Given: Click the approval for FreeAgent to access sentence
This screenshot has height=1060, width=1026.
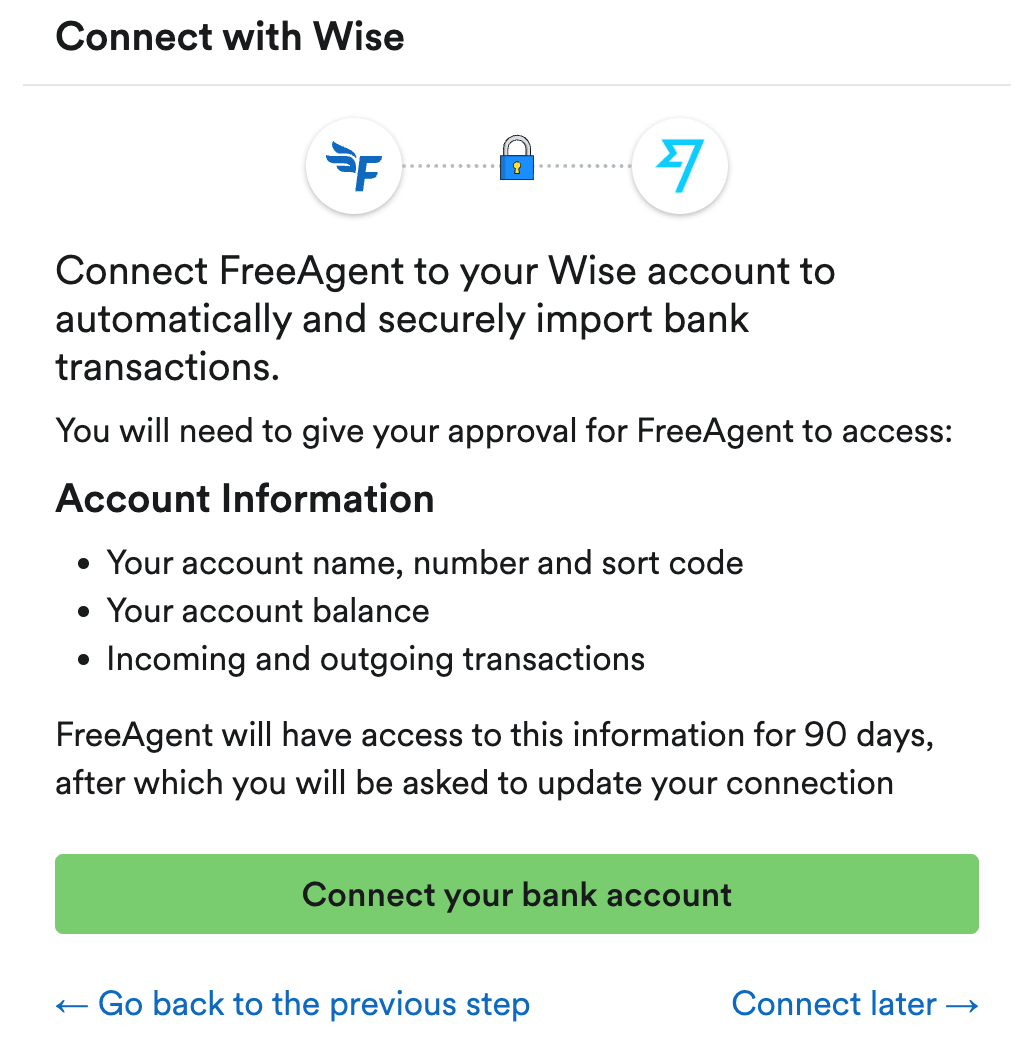Looking at the screenshot, I should [x=504, y=431].
